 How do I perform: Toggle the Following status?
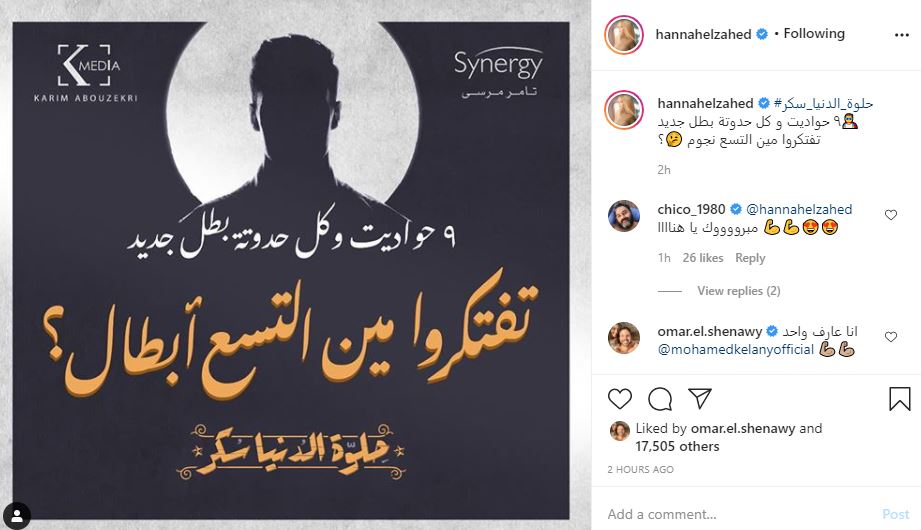click(814, 33)
